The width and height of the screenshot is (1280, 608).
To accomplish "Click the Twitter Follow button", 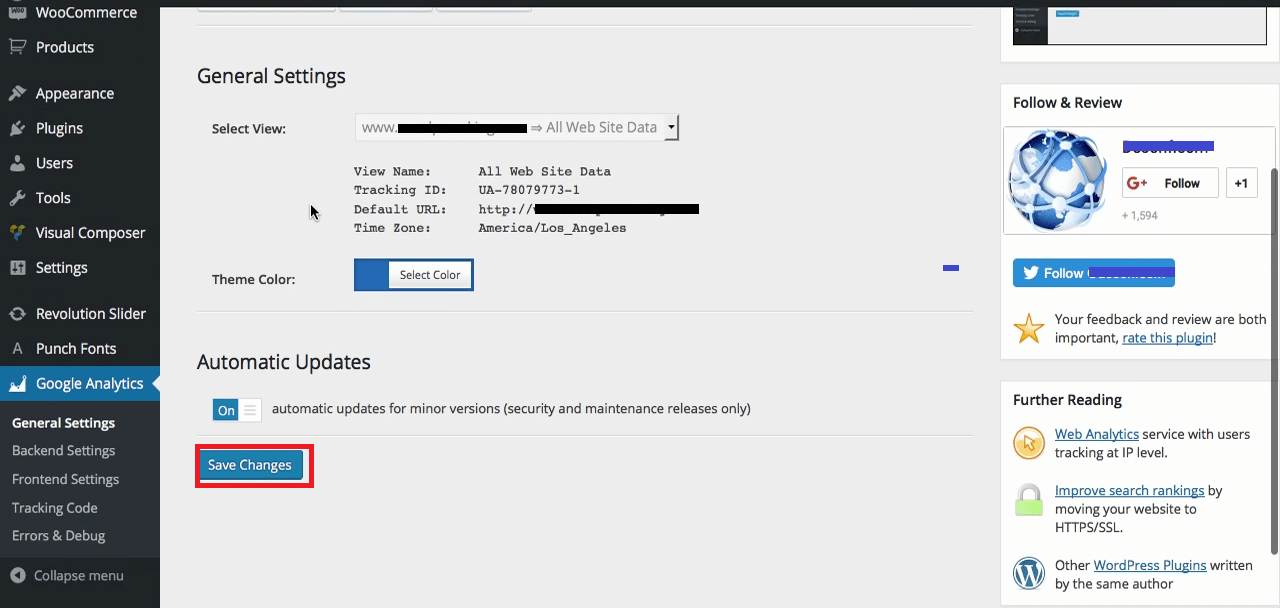I will pos(1094,273).
